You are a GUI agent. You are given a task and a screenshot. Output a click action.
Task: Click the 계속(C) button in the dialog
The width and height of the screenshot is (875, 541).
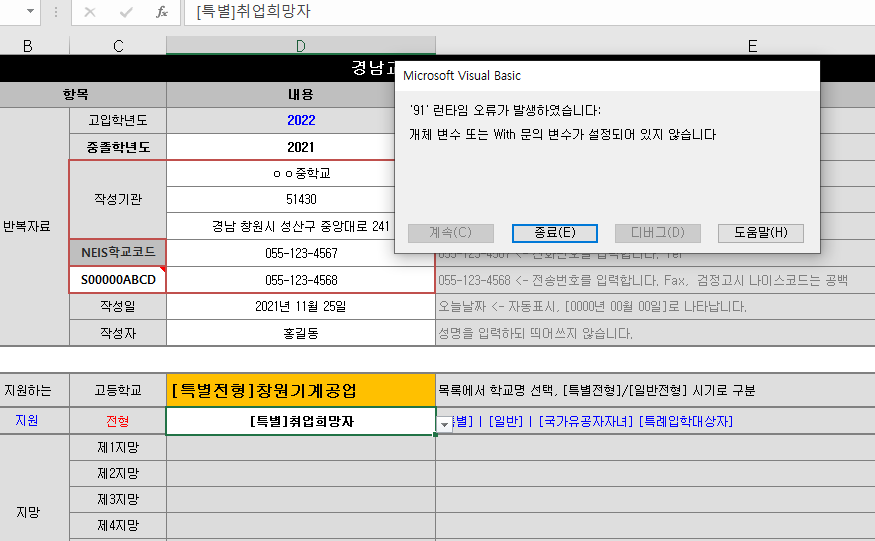point(450,232)
